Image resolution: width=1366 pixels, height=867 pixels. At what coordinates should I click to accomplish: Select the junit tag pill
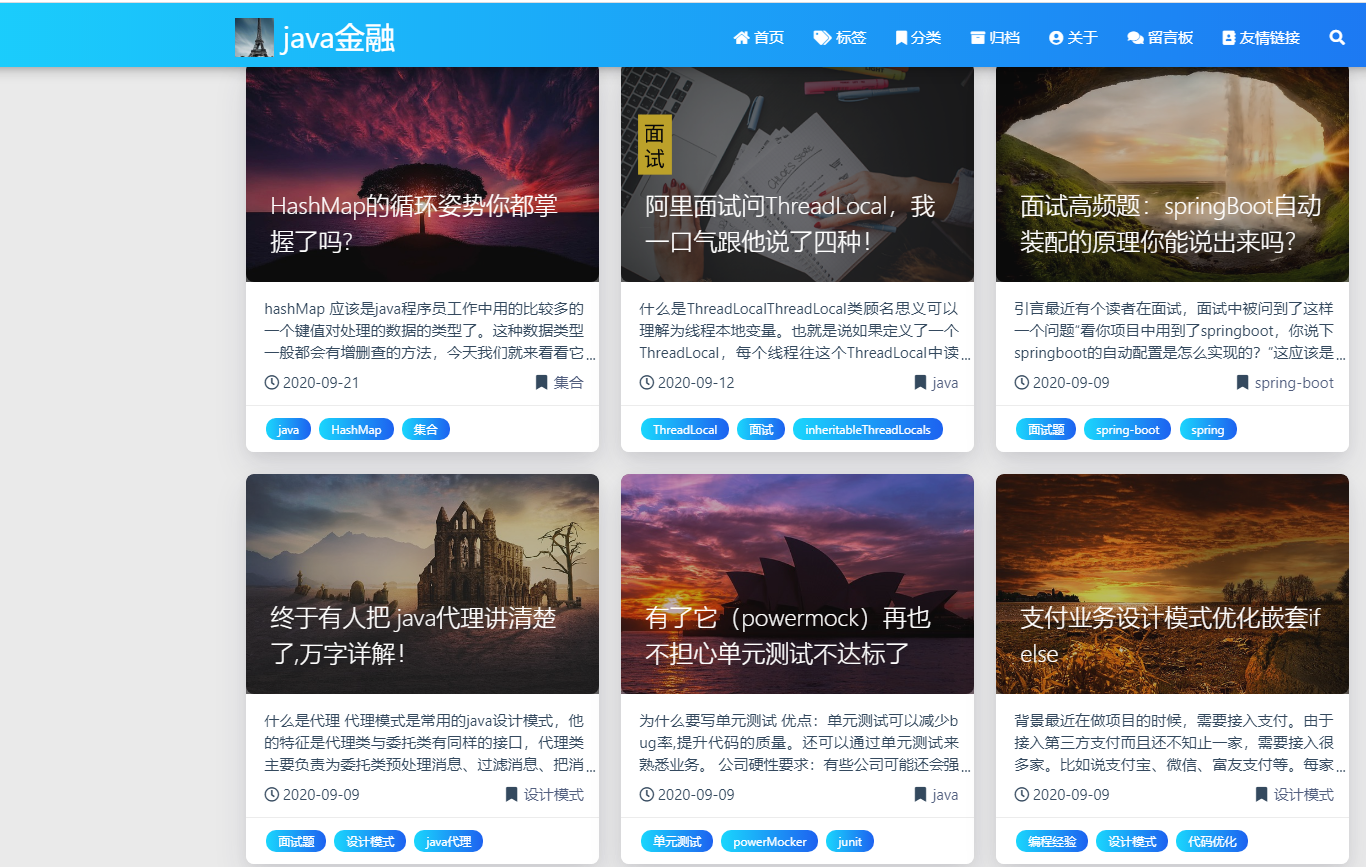coord(850,841)
